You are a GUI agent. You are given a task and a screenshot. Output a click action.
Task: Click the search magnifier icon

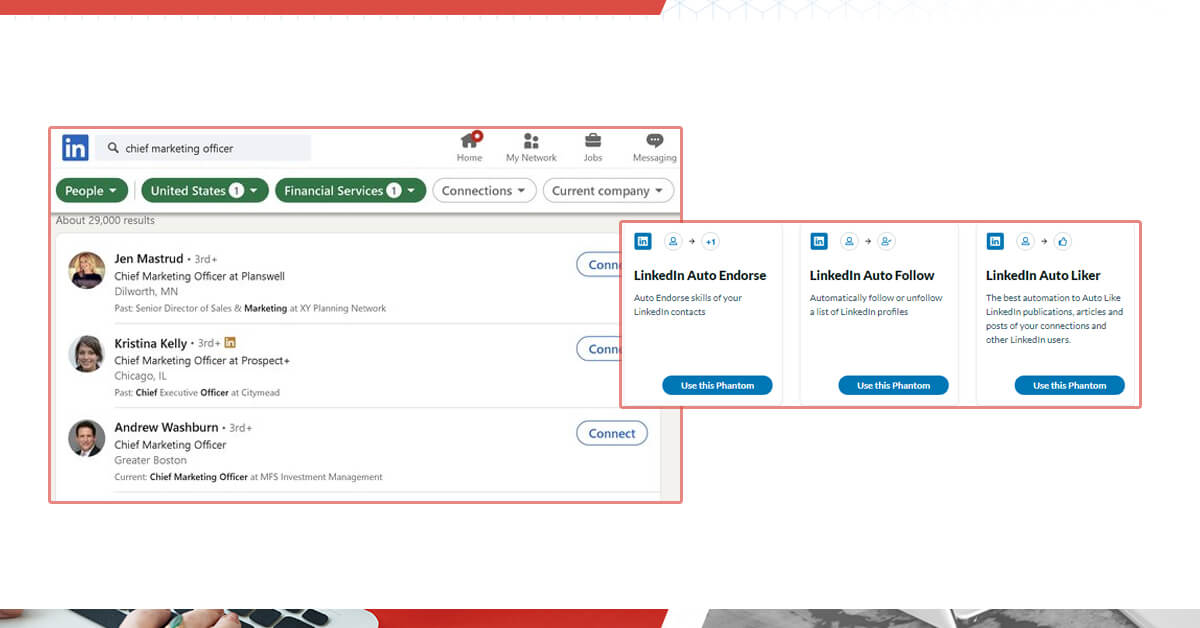tap(113, 148)
